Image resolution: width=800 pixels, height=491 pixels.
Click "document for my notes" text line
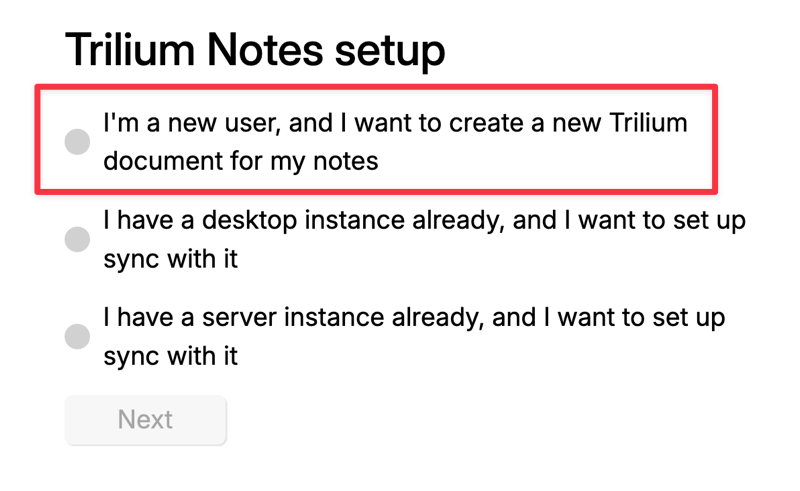[x=241, y=161]
